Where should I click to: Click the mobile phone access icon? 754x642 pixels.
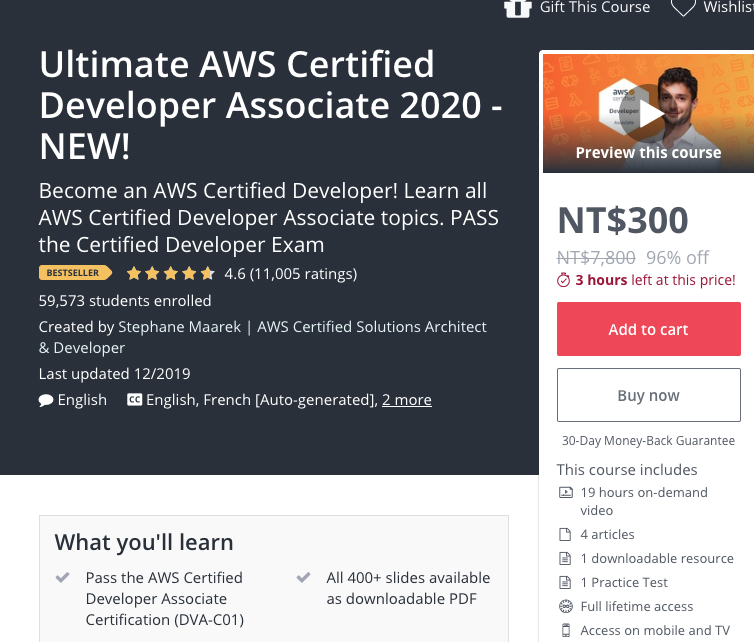[566, 630]
